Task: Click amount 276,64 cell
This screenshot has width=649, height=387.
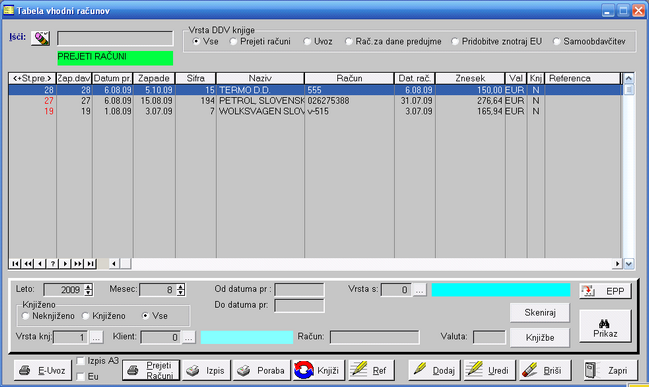Action: [470, 101]
